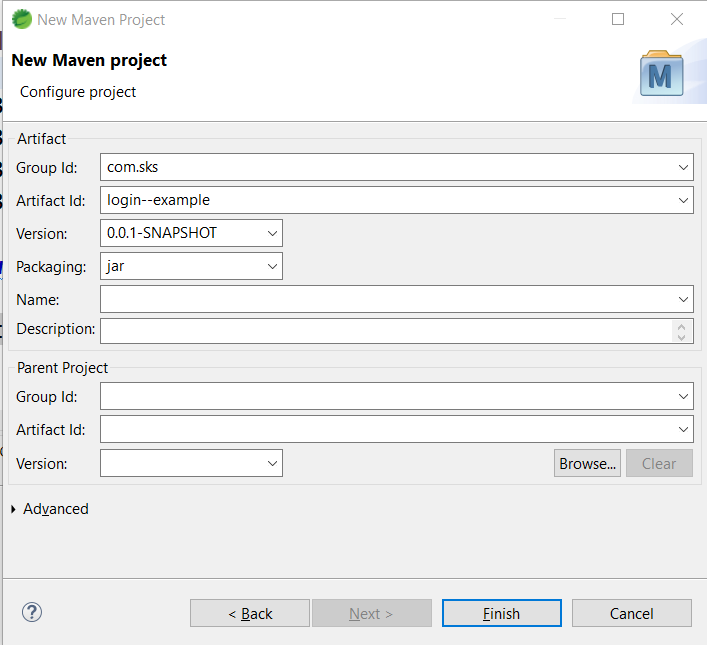Close the New Maven Project dialog
Image resolution: width=707 pixels, height=645 pixels.
(676, 19)
